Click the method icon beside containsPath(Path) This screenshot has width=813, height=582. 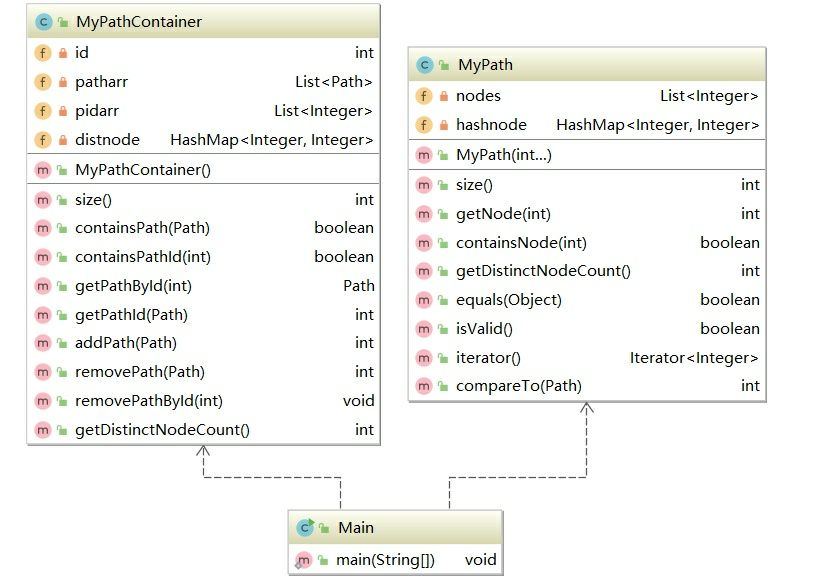pyautogui.click(x=43, y=228)
